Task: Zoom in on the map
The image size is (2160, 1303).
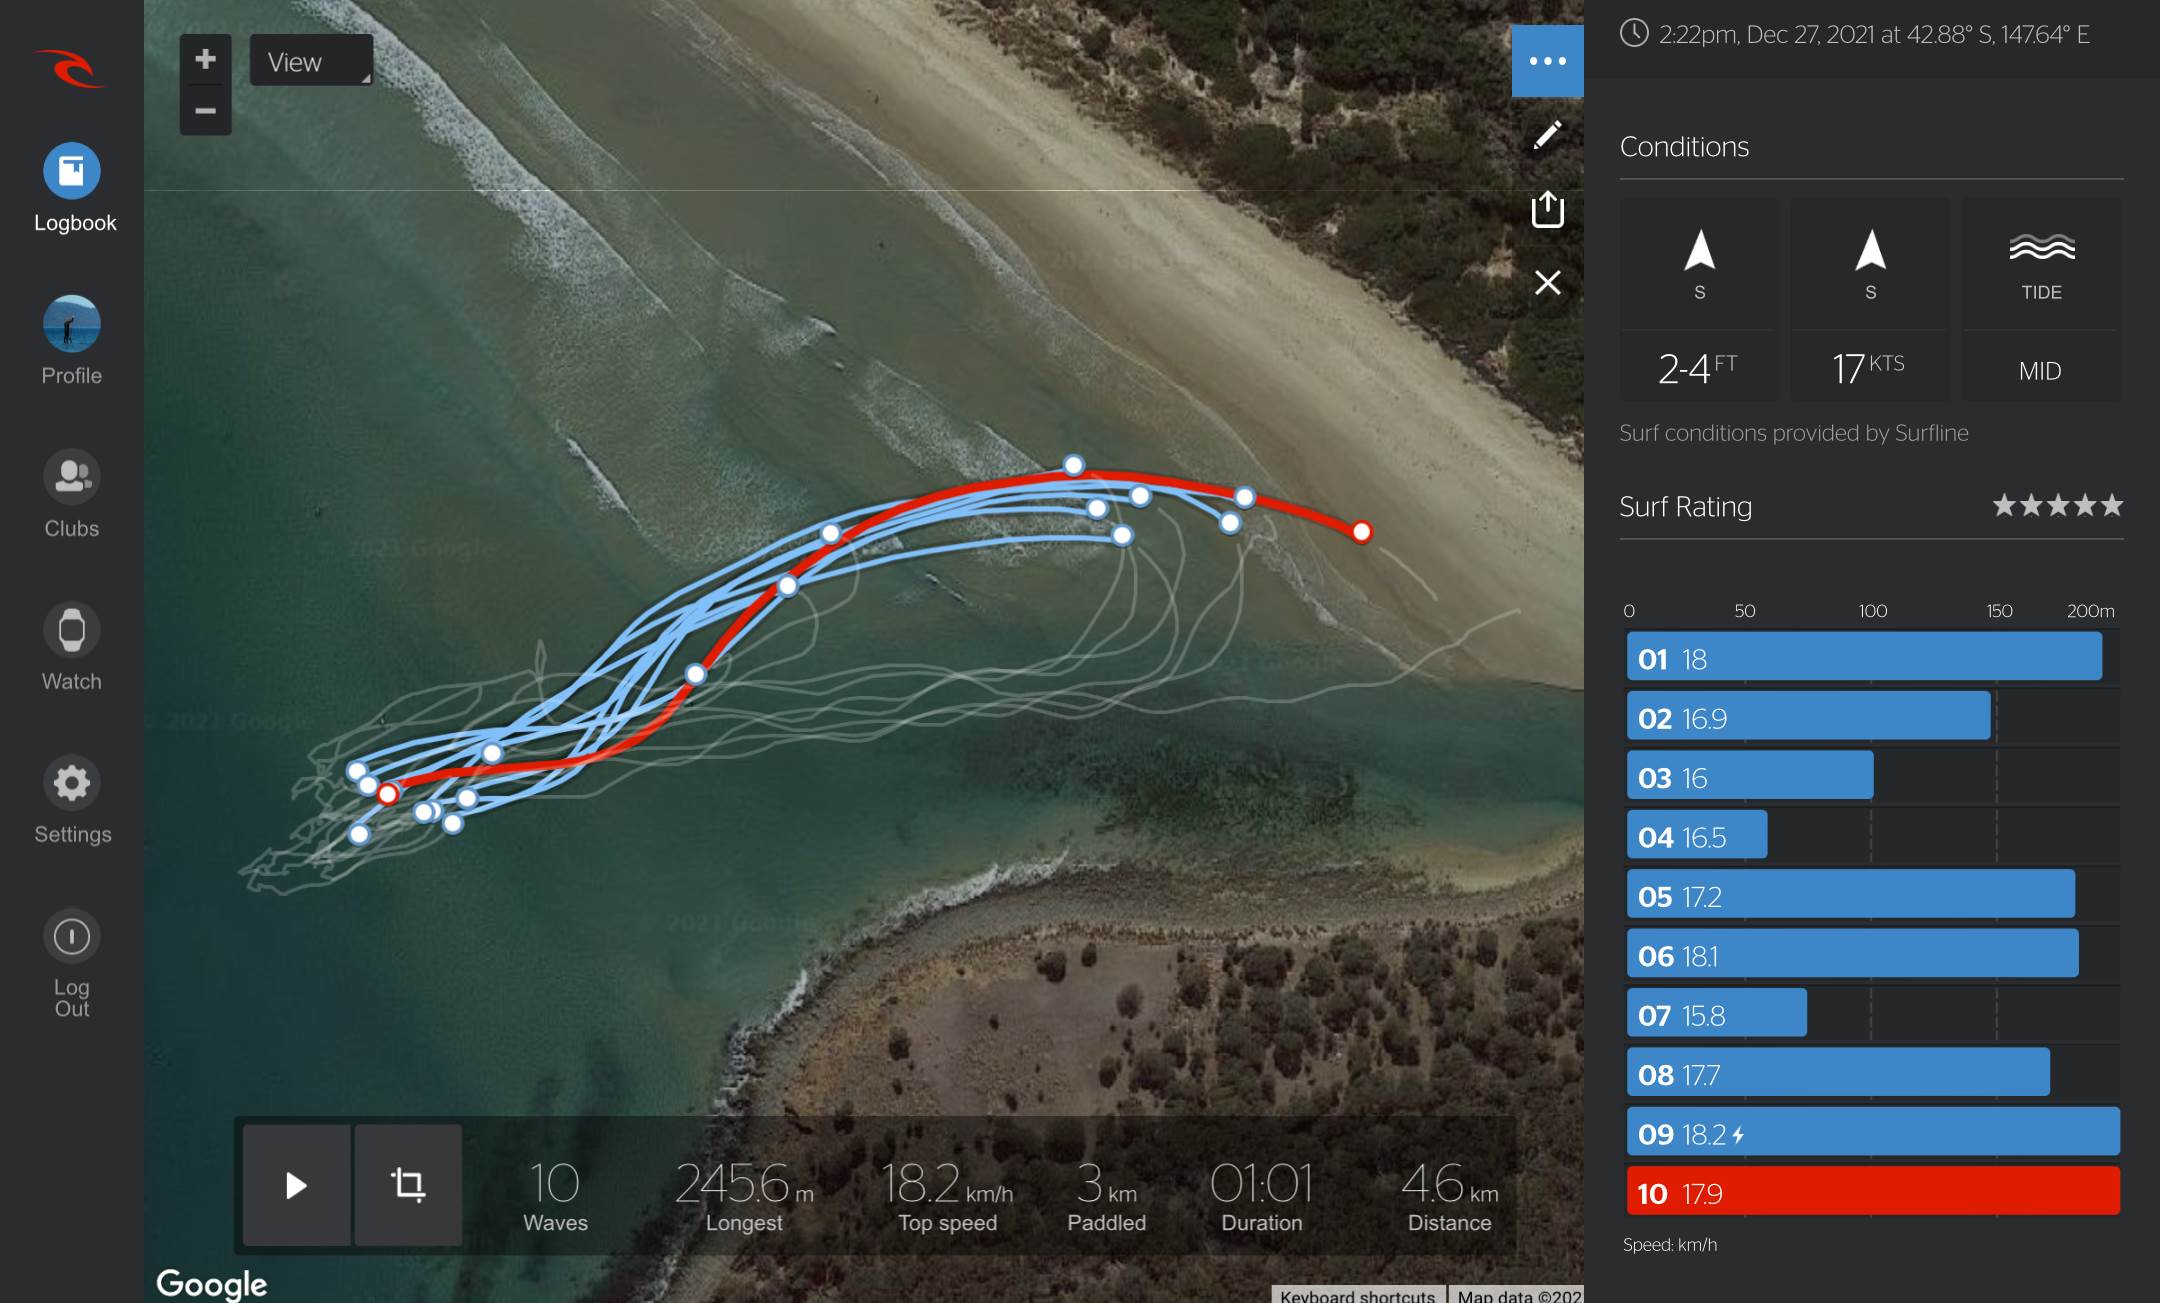Action: (x=205, y=59)
